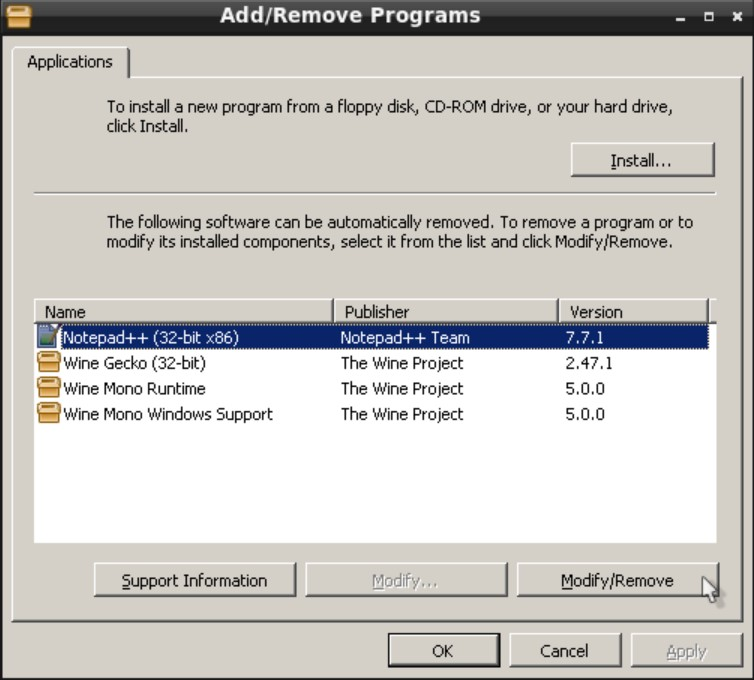Click the greyed-out Apply button
The image size is (754, 680).
point(686,651)
